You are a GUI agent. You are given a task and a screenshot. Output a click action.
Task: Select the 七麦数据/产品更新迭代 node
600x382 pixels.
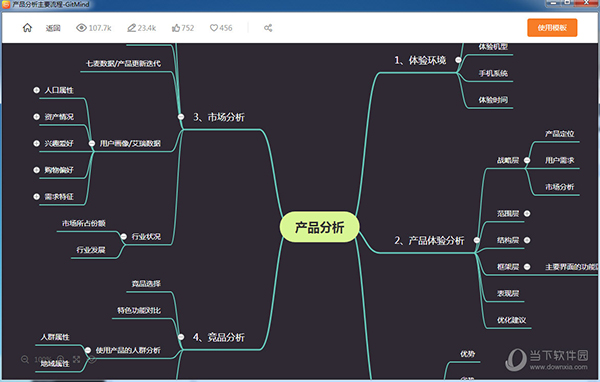123,64
